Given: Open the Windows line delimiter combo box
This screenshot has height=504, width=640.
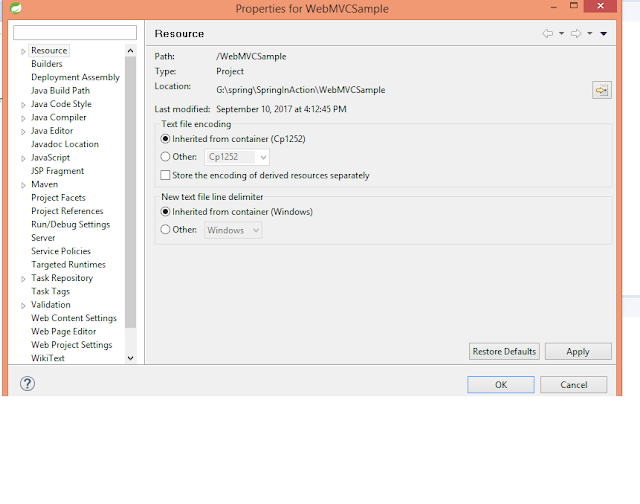Looking at the screenshot, I should tap(233, 230).
